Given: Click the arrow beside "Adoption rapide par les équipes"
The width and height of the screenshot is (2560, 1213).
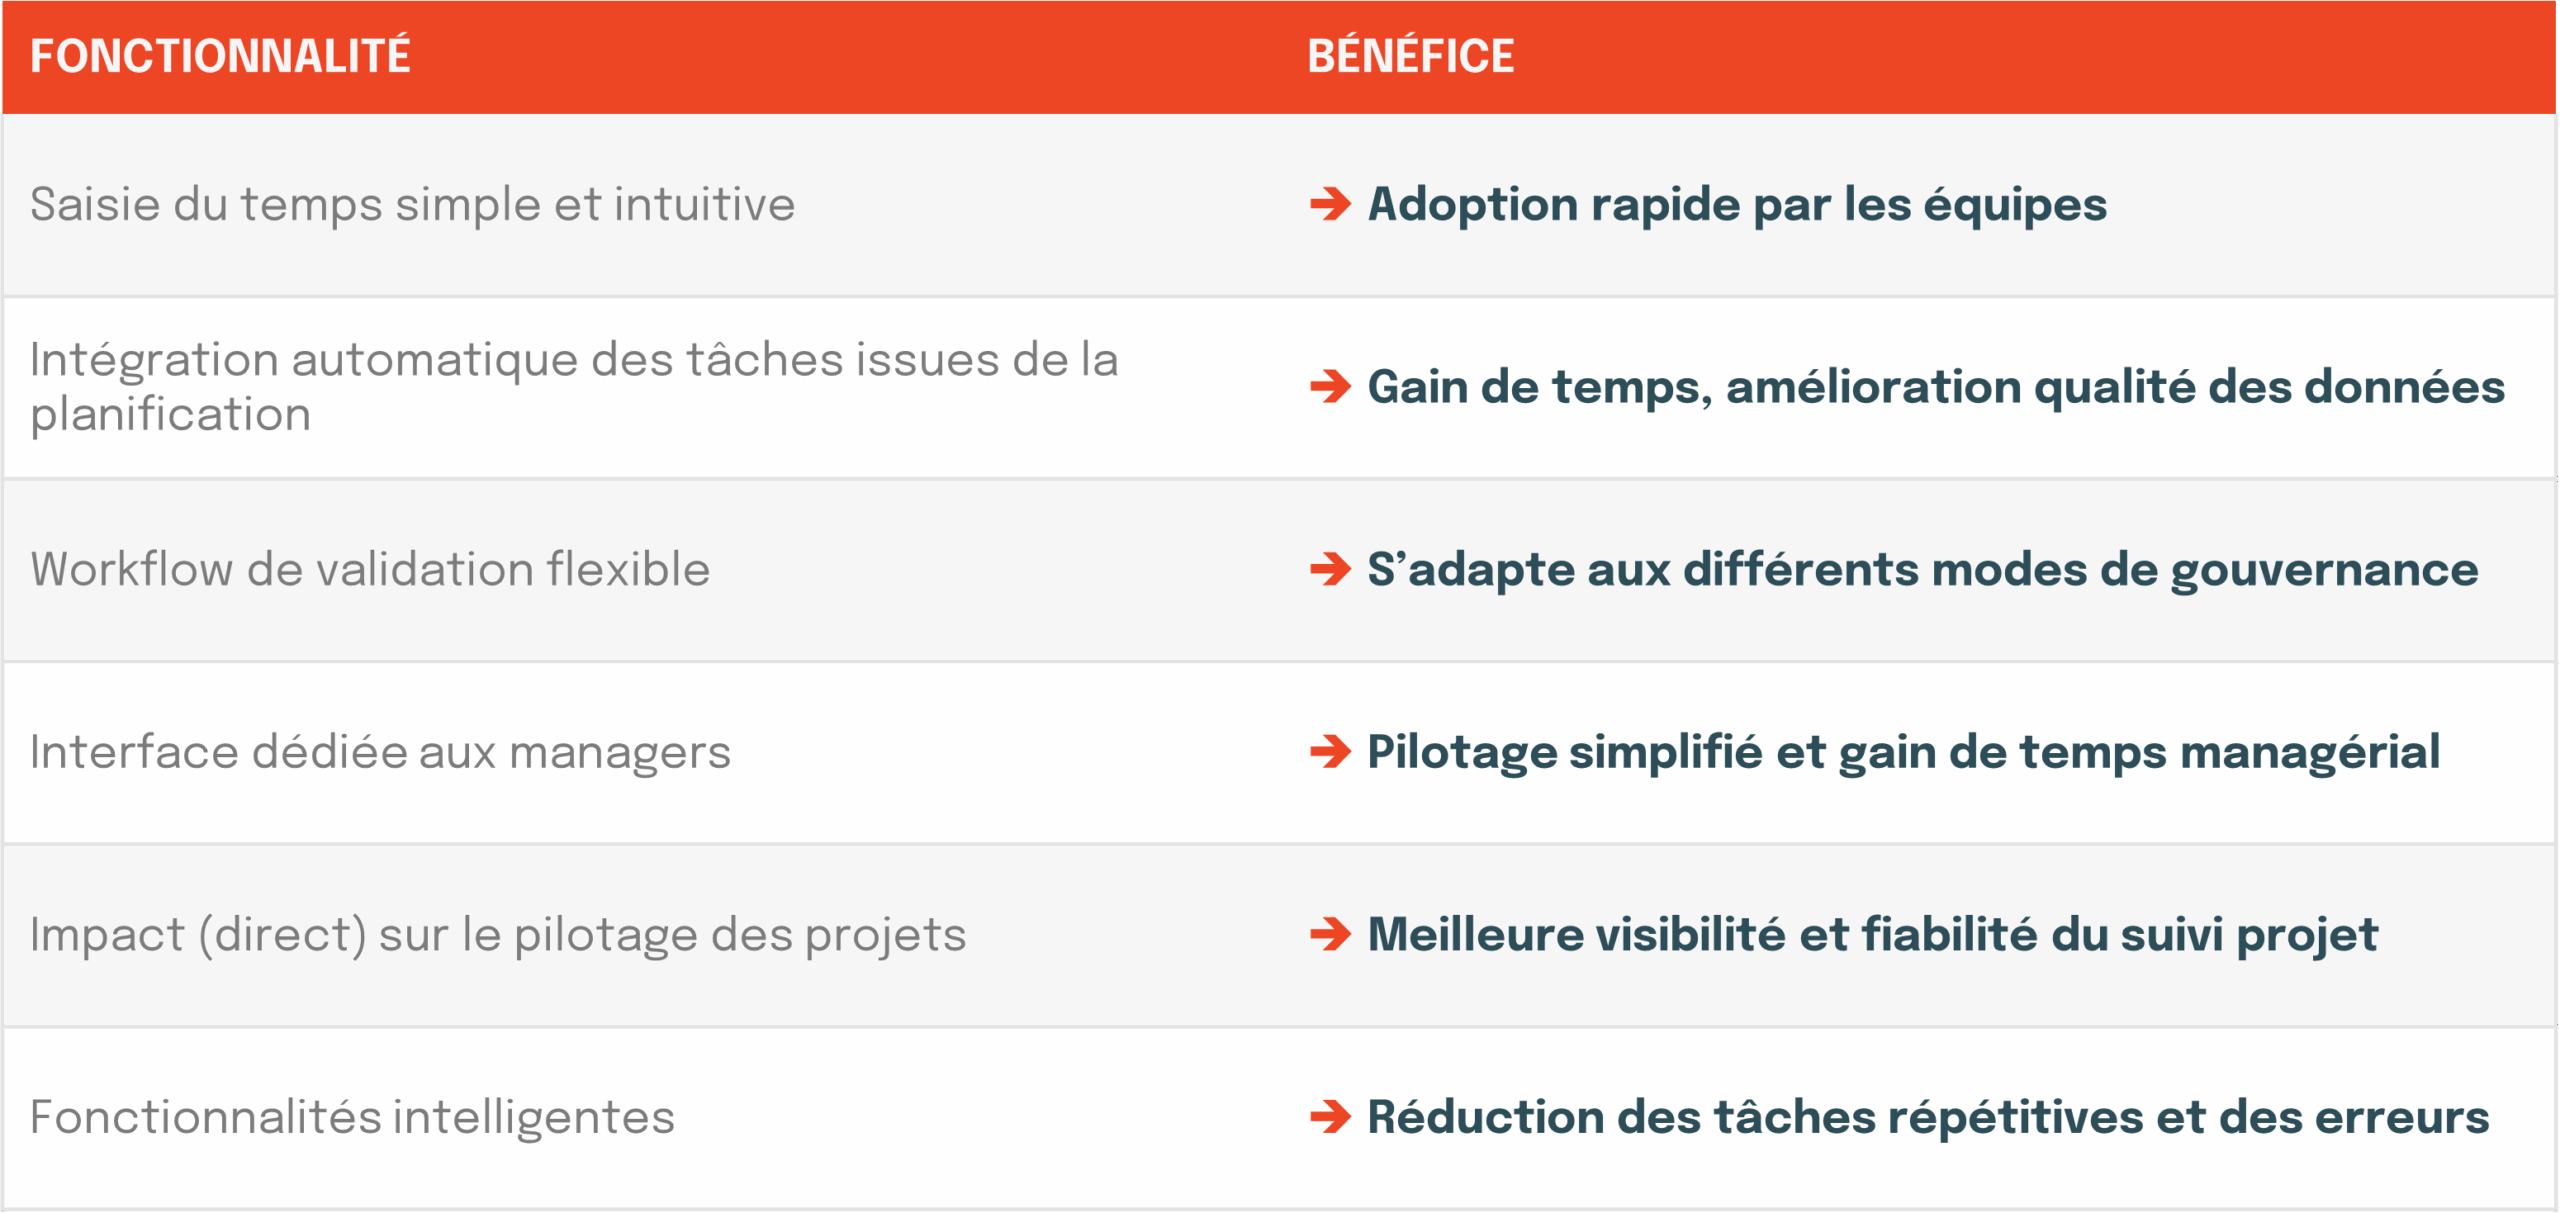Looking at the screenshot, I should click(1330, 204).
